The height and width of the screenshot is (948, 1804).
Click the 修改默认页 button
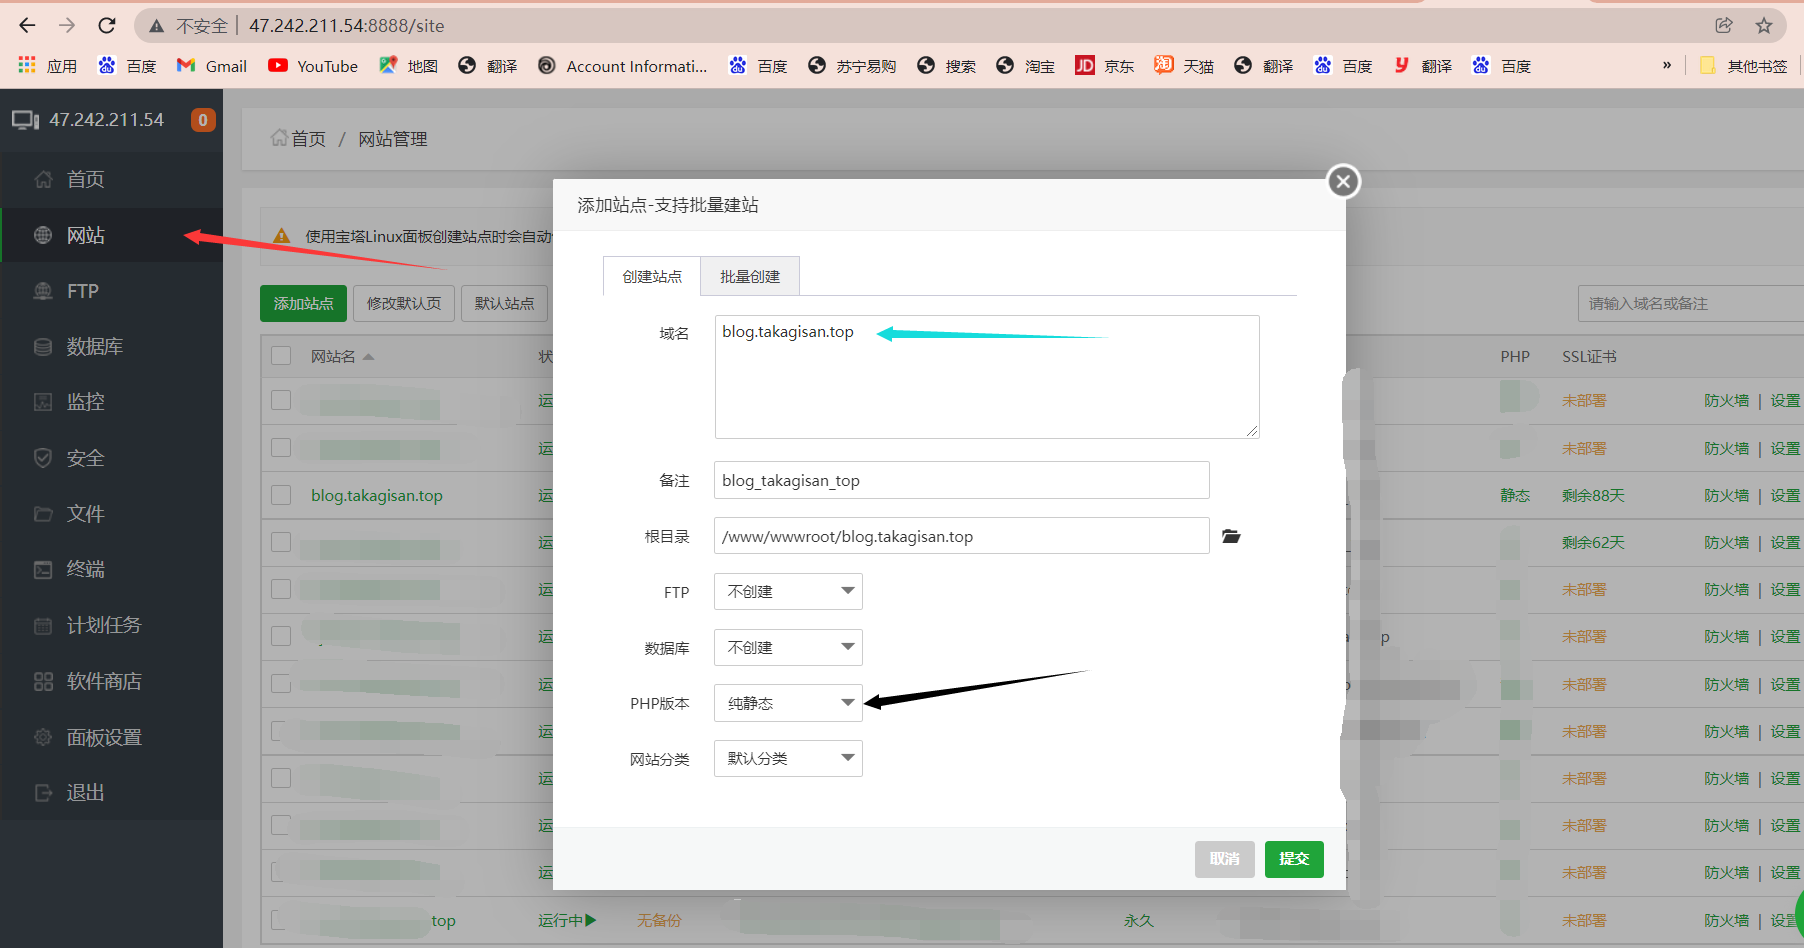[x=404, y=303]
